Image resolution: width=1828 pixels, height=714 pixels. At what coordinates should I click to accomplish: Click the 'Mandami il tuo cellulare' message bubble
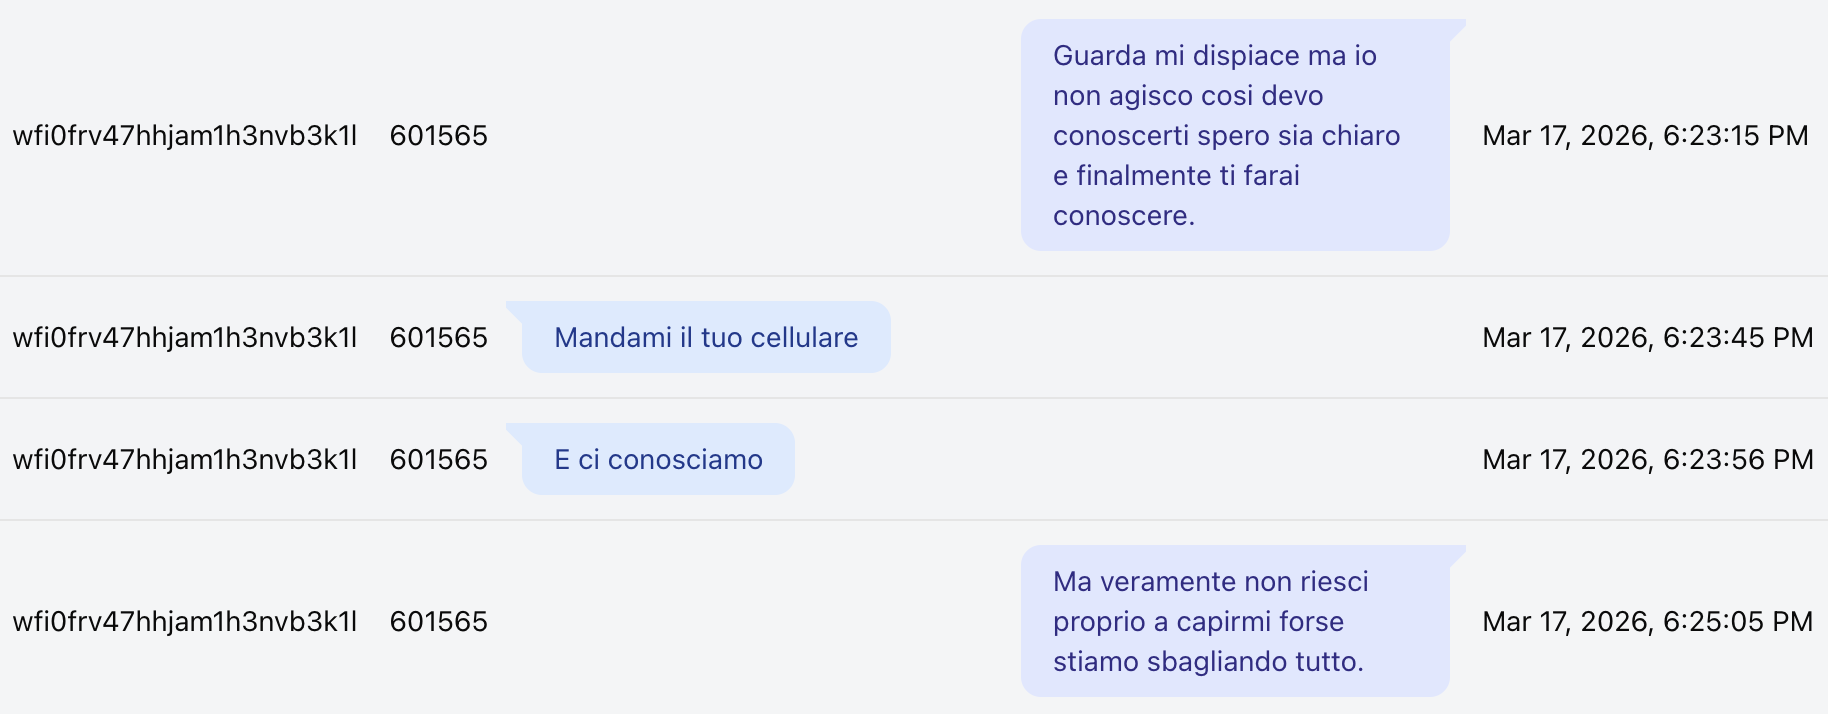706,337
